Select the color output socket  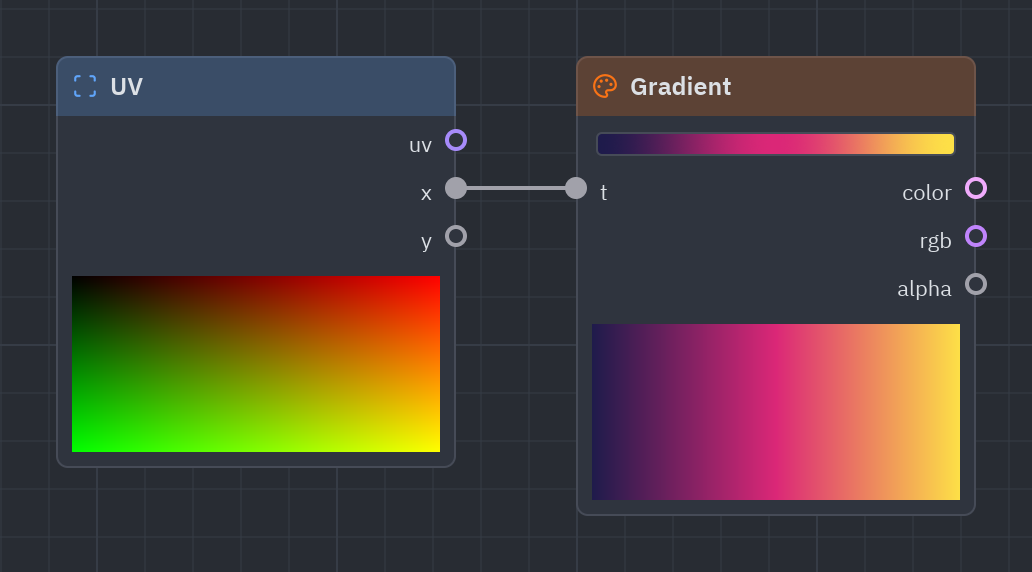tap(976, 188)
